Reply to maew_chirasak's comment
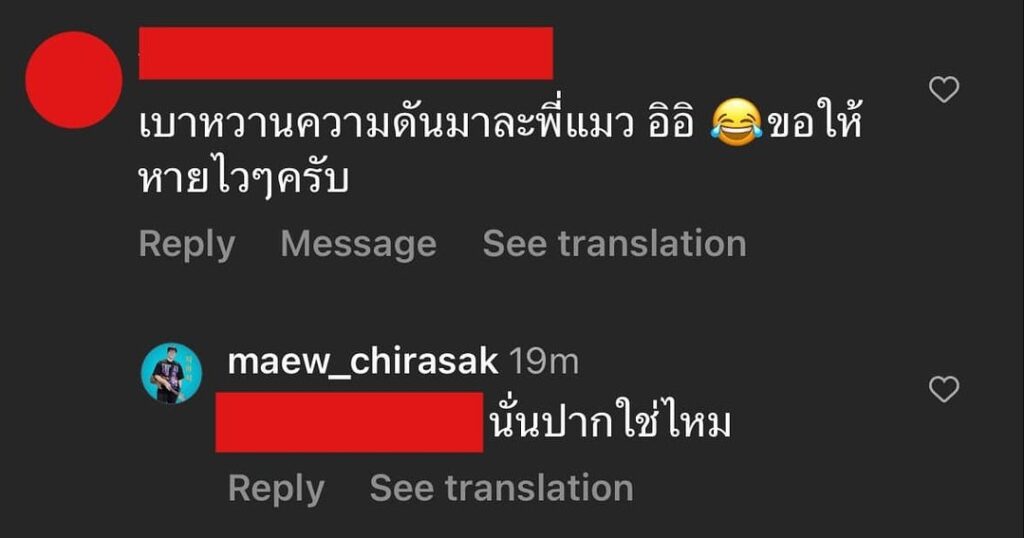Screen dimensions: 1024x538 point(276,488)
